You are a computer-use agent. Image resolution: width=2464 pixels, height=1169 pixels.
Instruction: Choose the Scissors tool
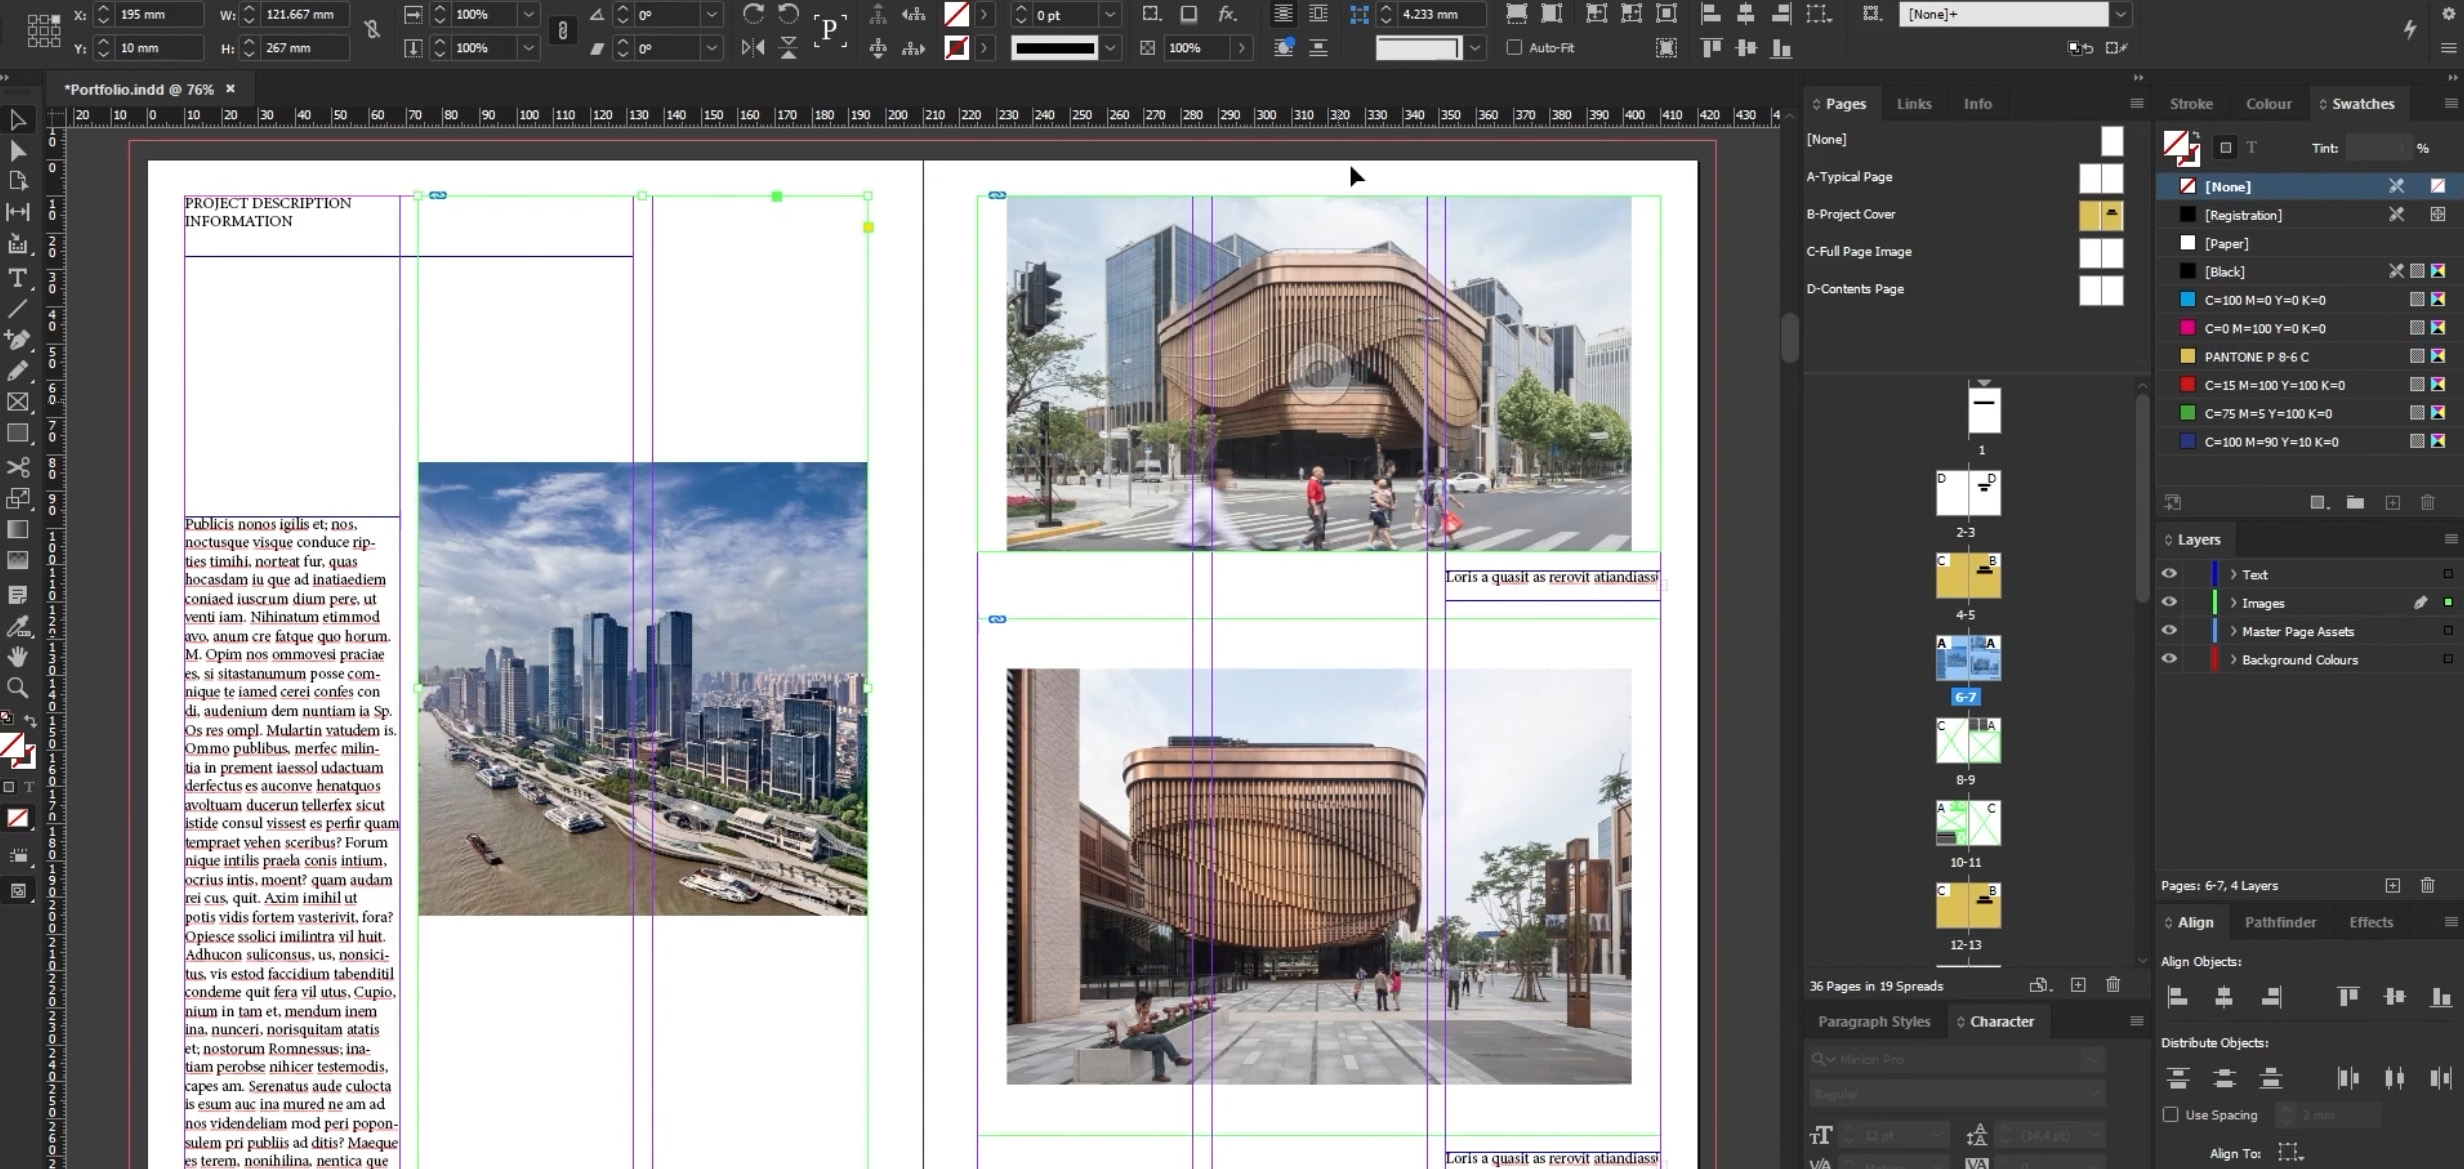17,467
